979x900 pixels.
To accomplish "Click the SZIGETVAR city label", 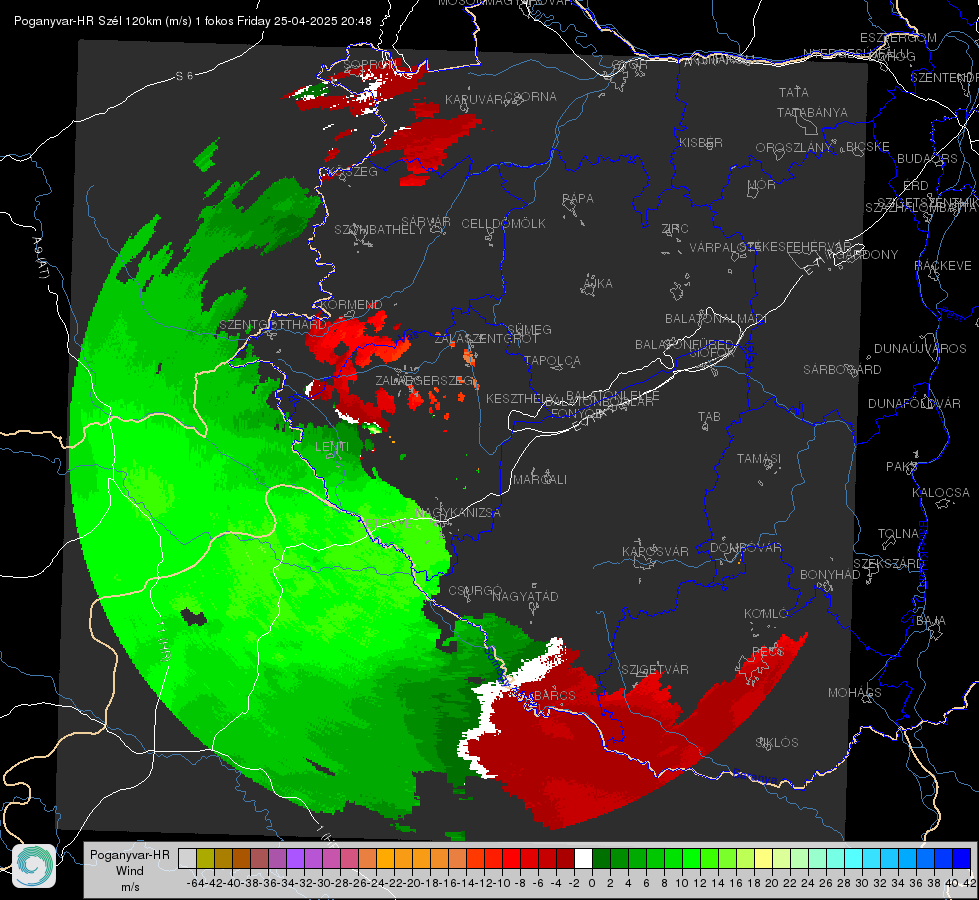I will coord(655,670).
